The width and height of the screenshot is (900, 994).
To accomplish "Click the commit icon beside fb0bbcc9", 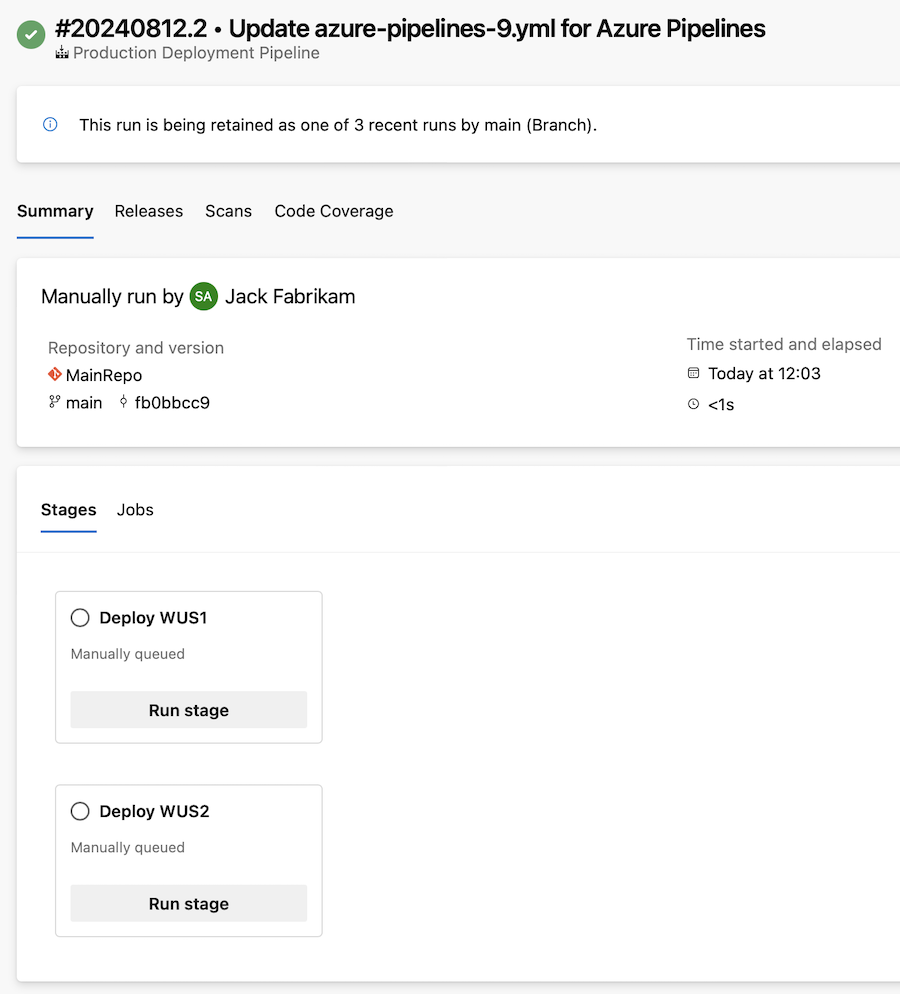I will 124,402.
